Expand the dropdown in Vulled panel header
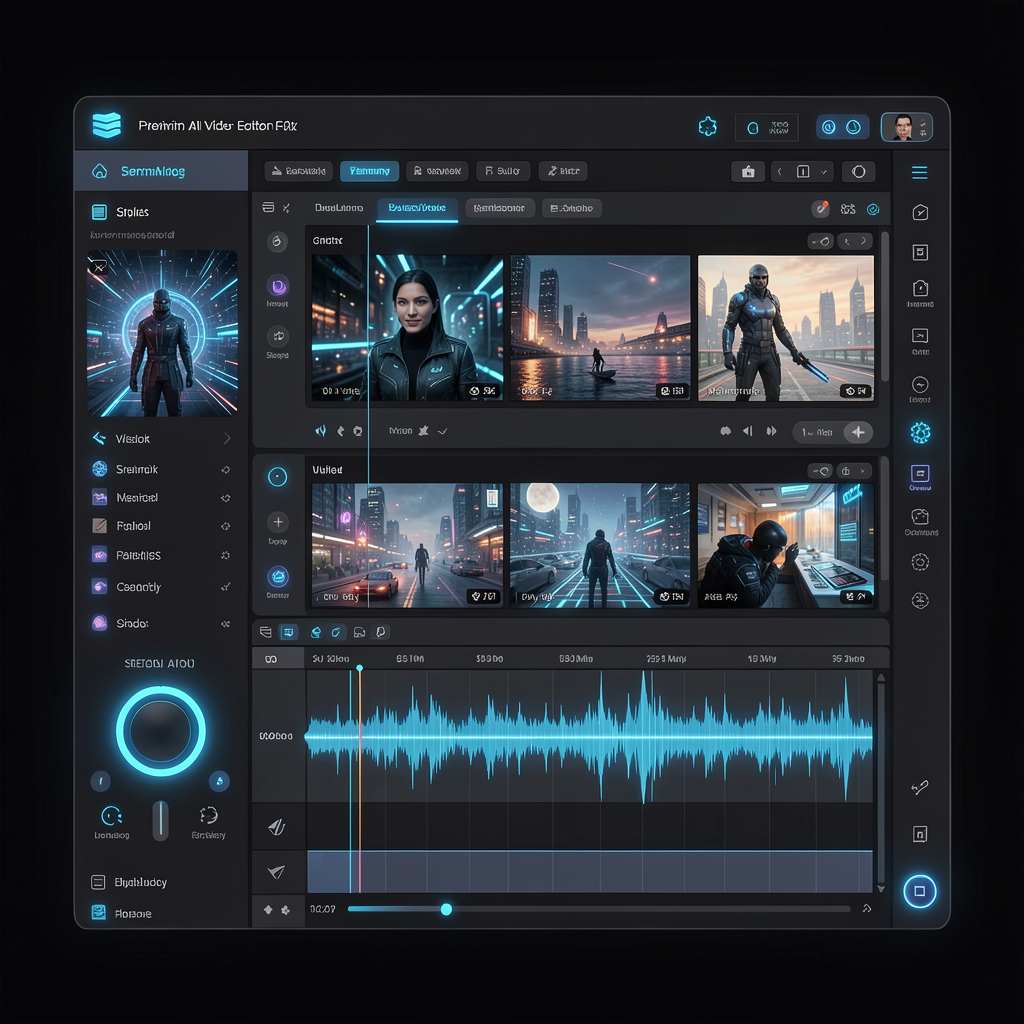1024x1024 pixels. point(863,471)
